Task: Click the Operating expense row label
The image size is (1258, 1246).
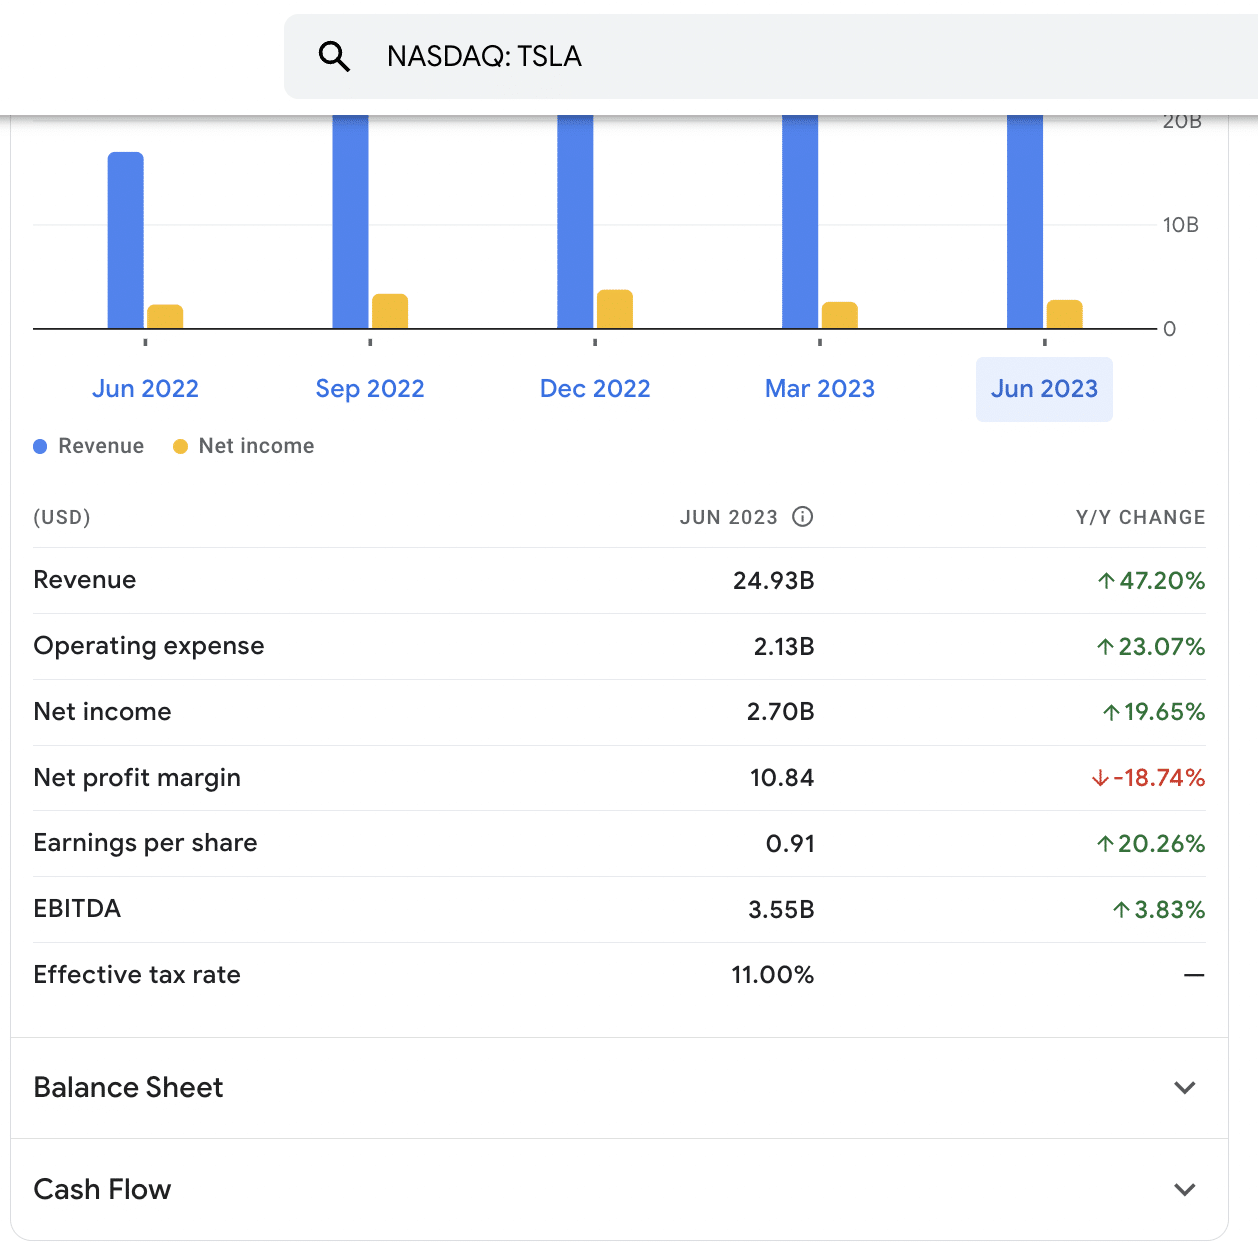Action: pyautogui.click(x=149, y=646)
